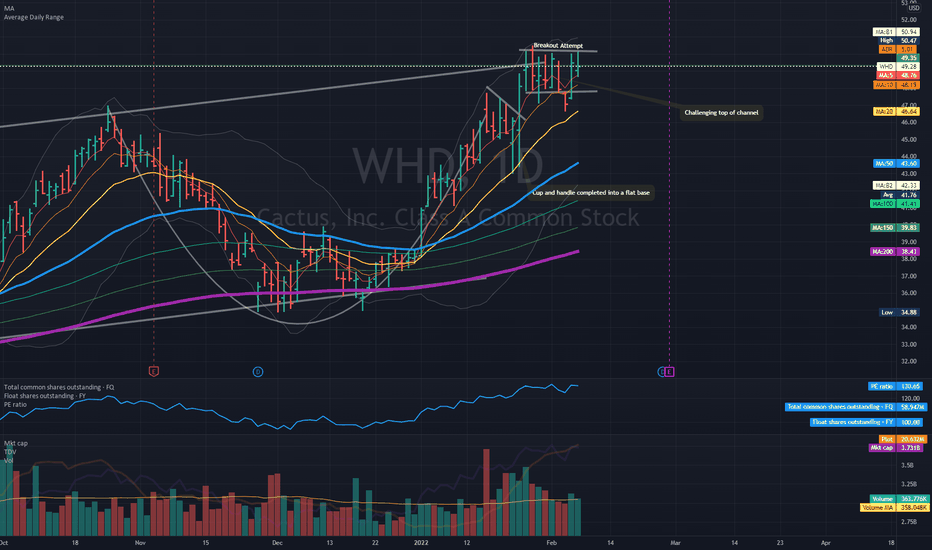
Task: Select the Average Daily Range indicator label
Action: click(x=34, y=17)
